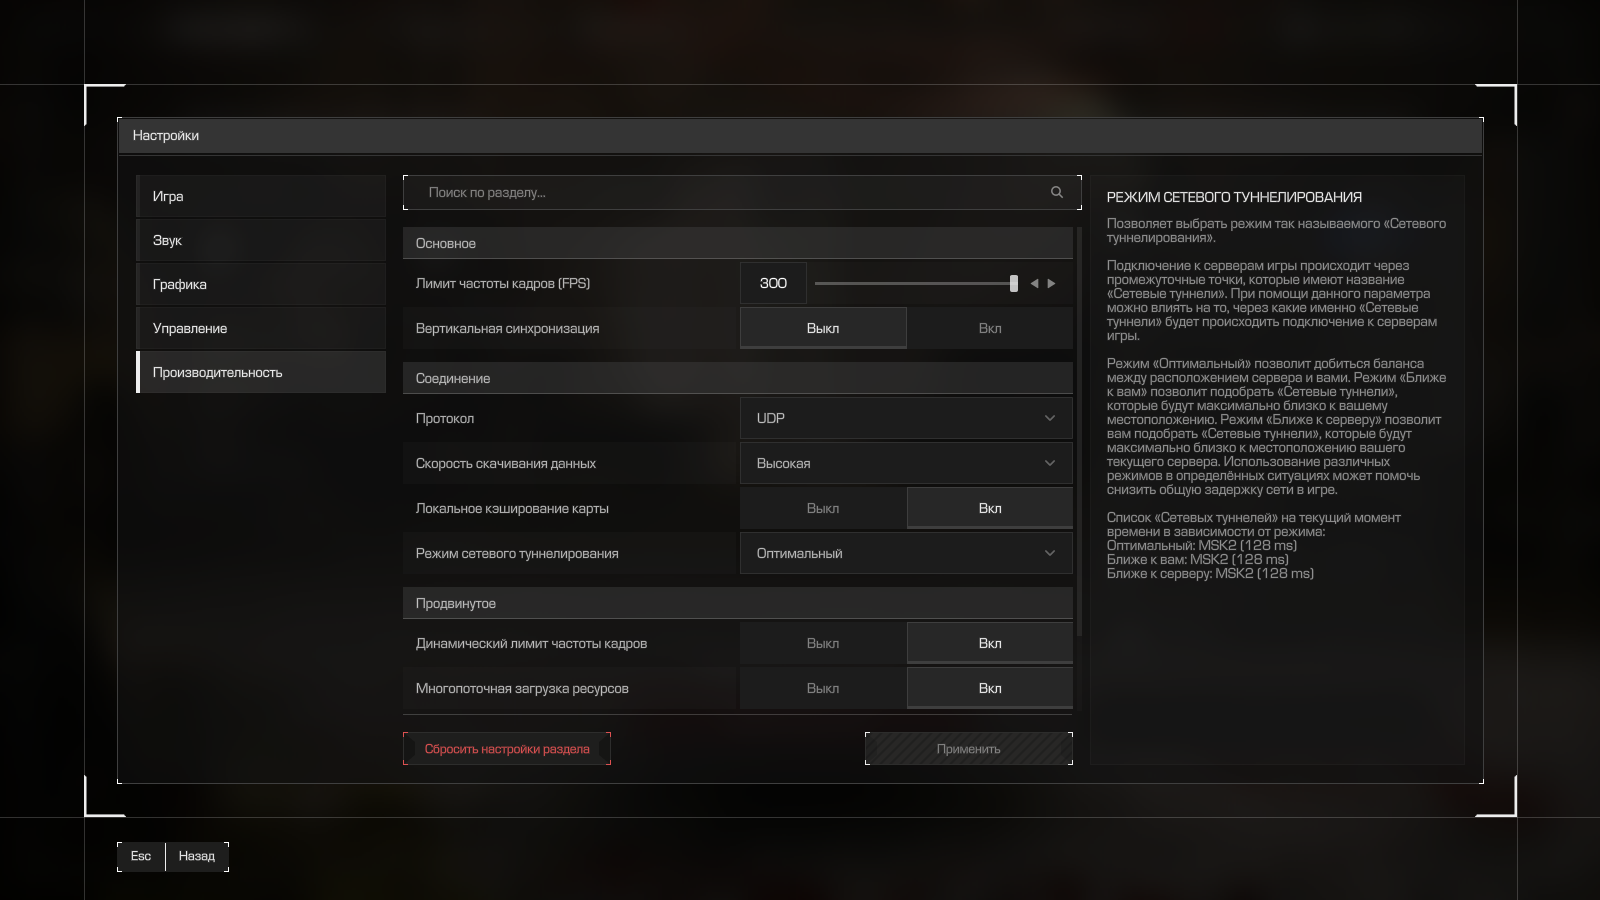Set vertical sync to Выкл
Screen dimensions: 1600x900
[x=823, y=328]
